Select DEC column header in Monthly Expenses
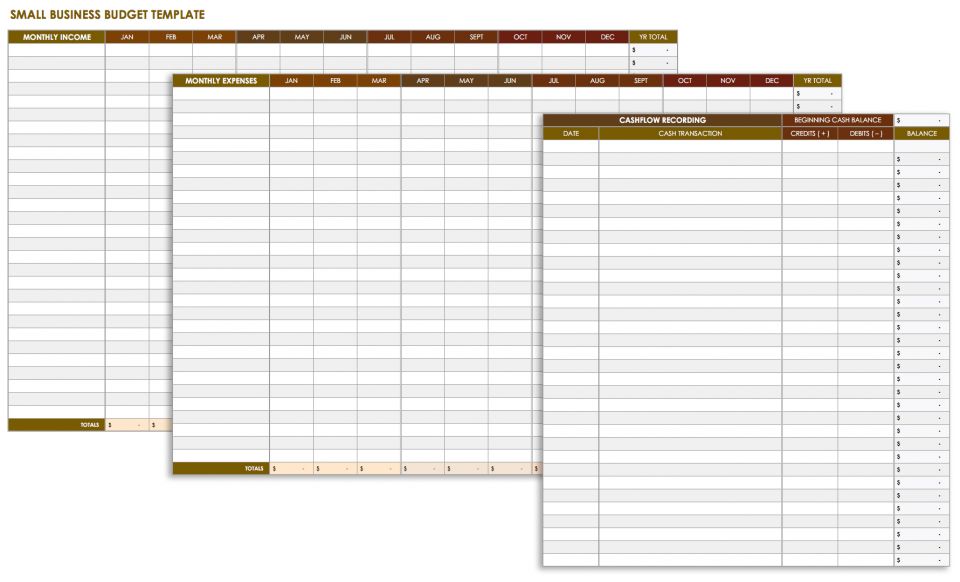This screenshot has width=960, height=582. (772, 81)
